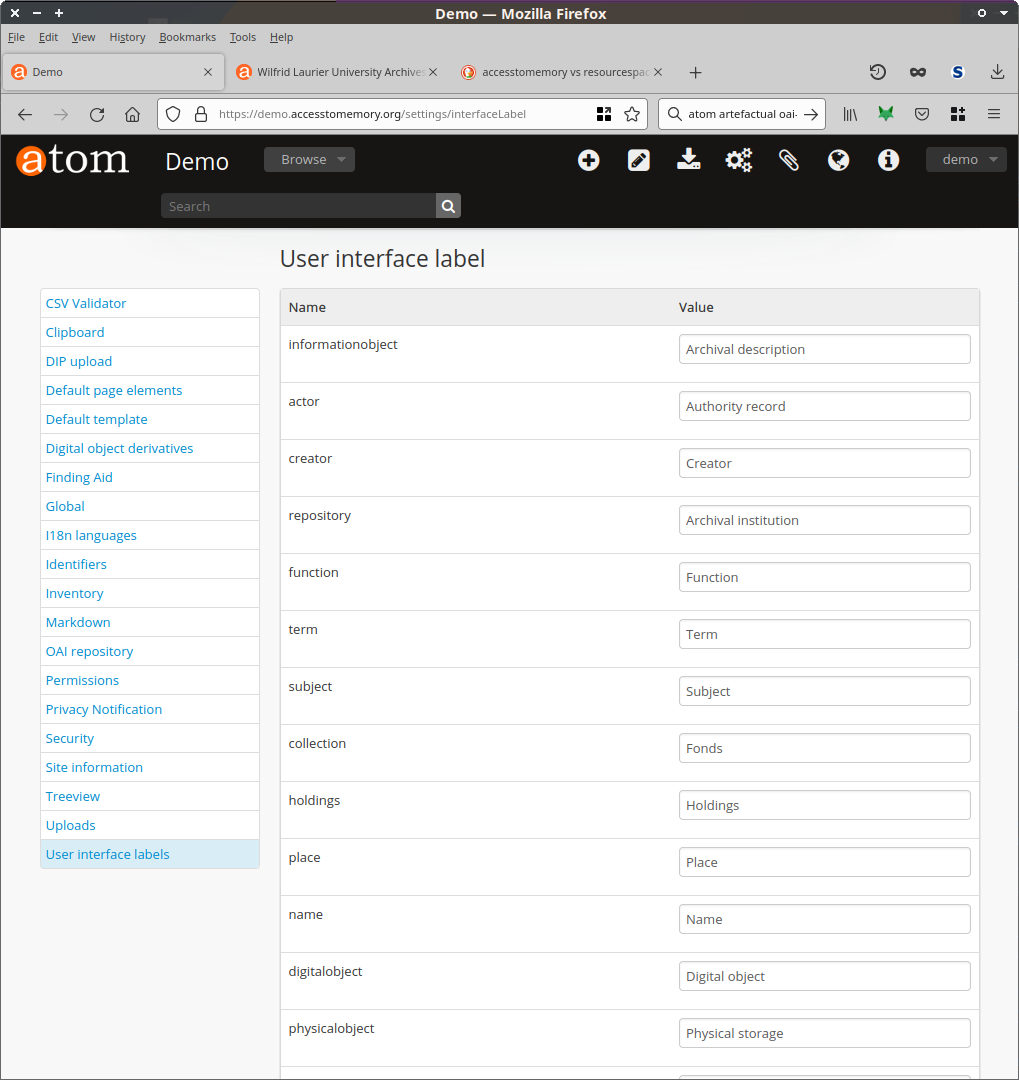Image resolution: width=1019 pixels, height=1080 pixels.
Task: Click the collection value field containing Fonds
Action: pyautogui.click(x=824, y=748)
